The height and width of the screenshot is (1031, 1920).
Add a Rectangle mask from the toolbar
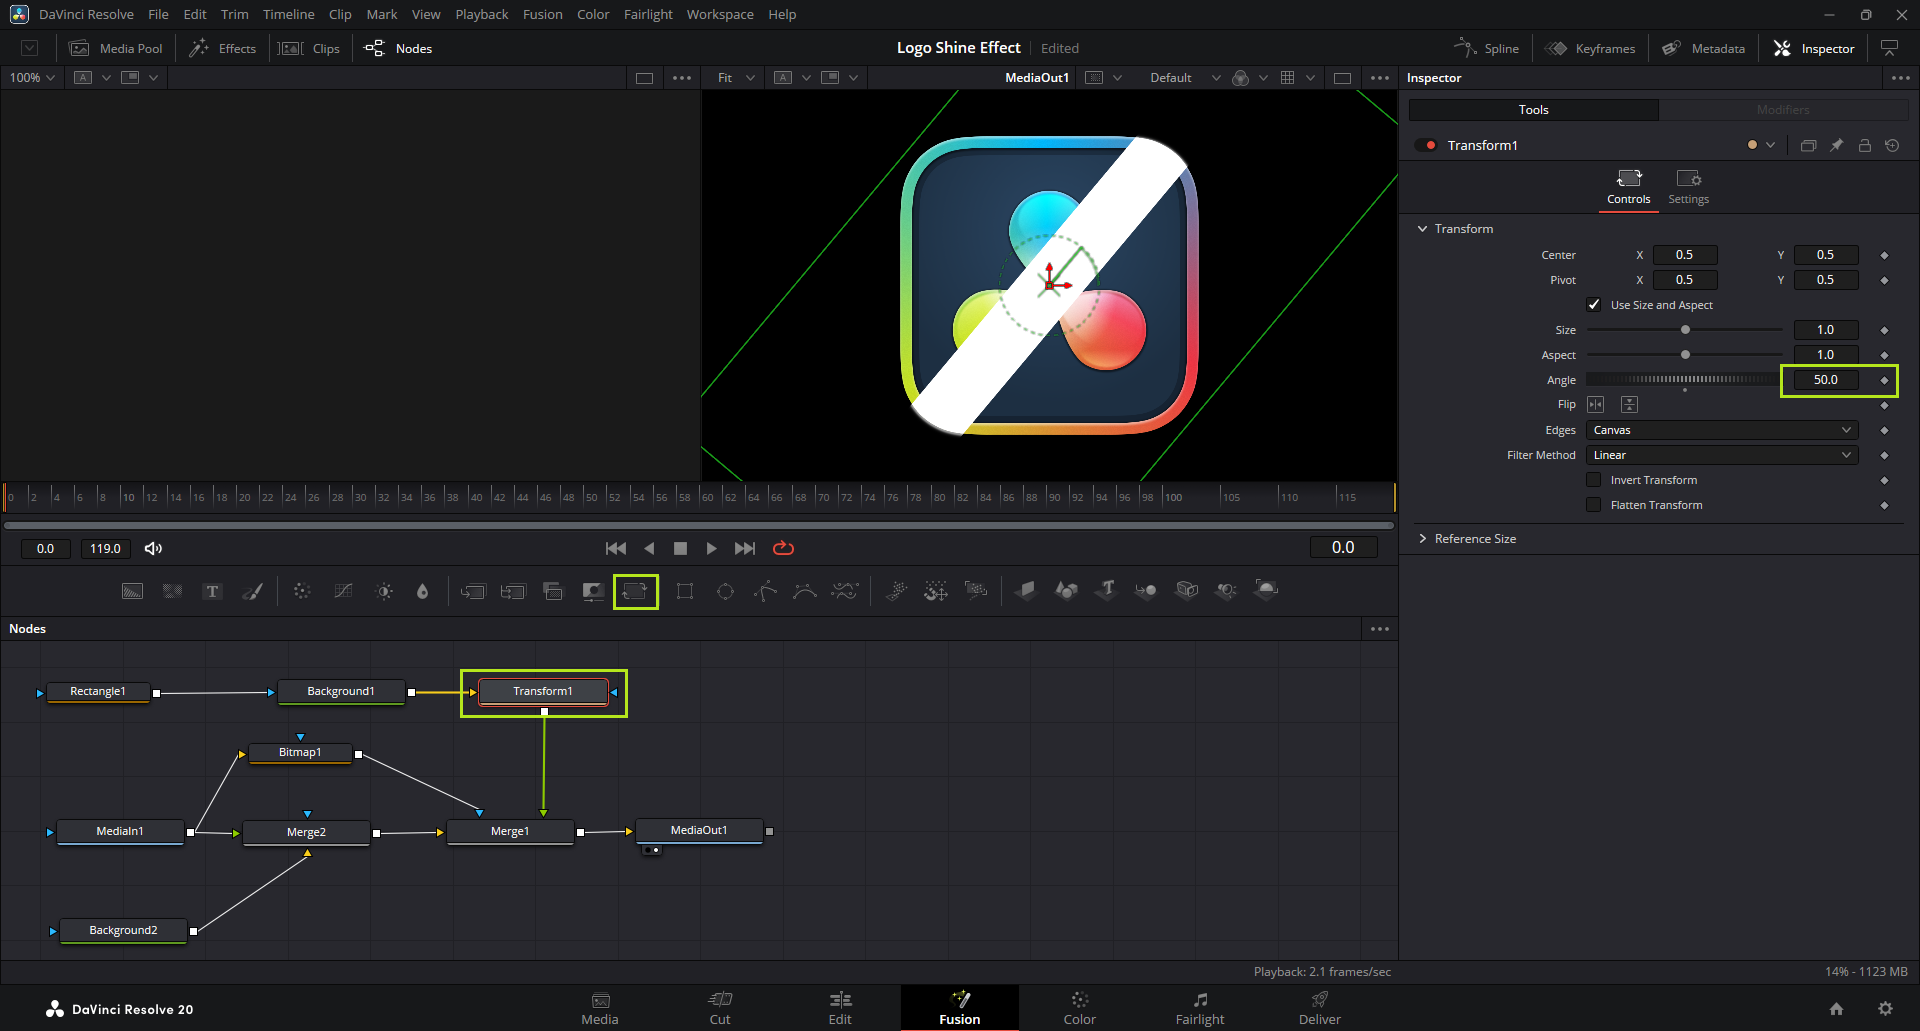[x=685, y=591]
